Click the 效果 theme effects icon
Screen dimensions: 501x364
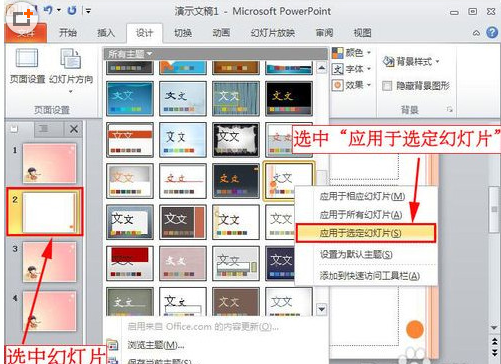click(337, 85)
